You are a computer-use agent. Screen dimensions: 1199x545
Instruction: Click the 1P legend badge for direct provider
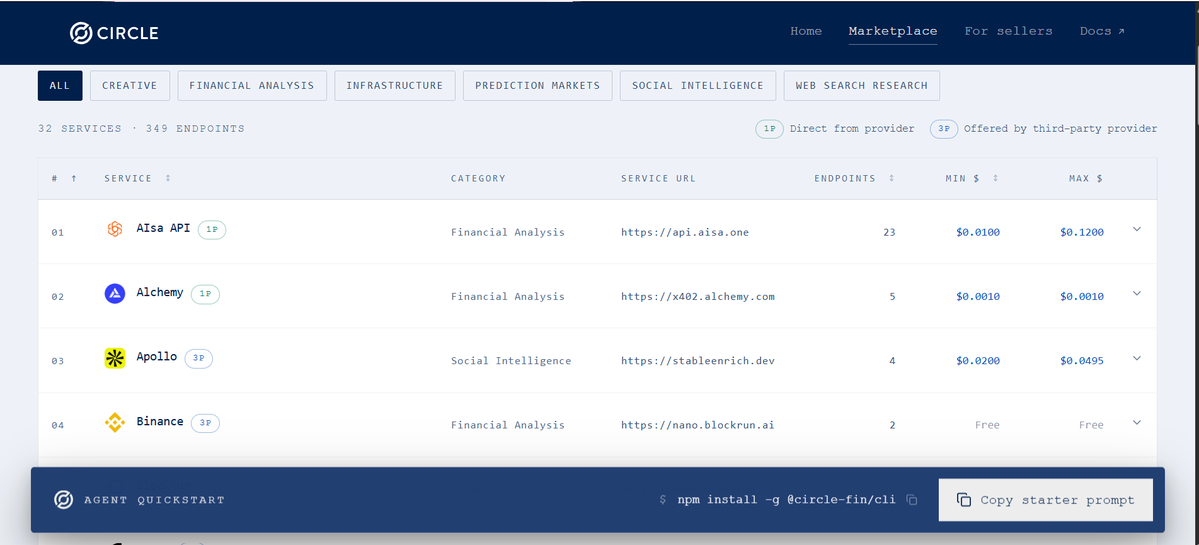(x=769, y=129)
